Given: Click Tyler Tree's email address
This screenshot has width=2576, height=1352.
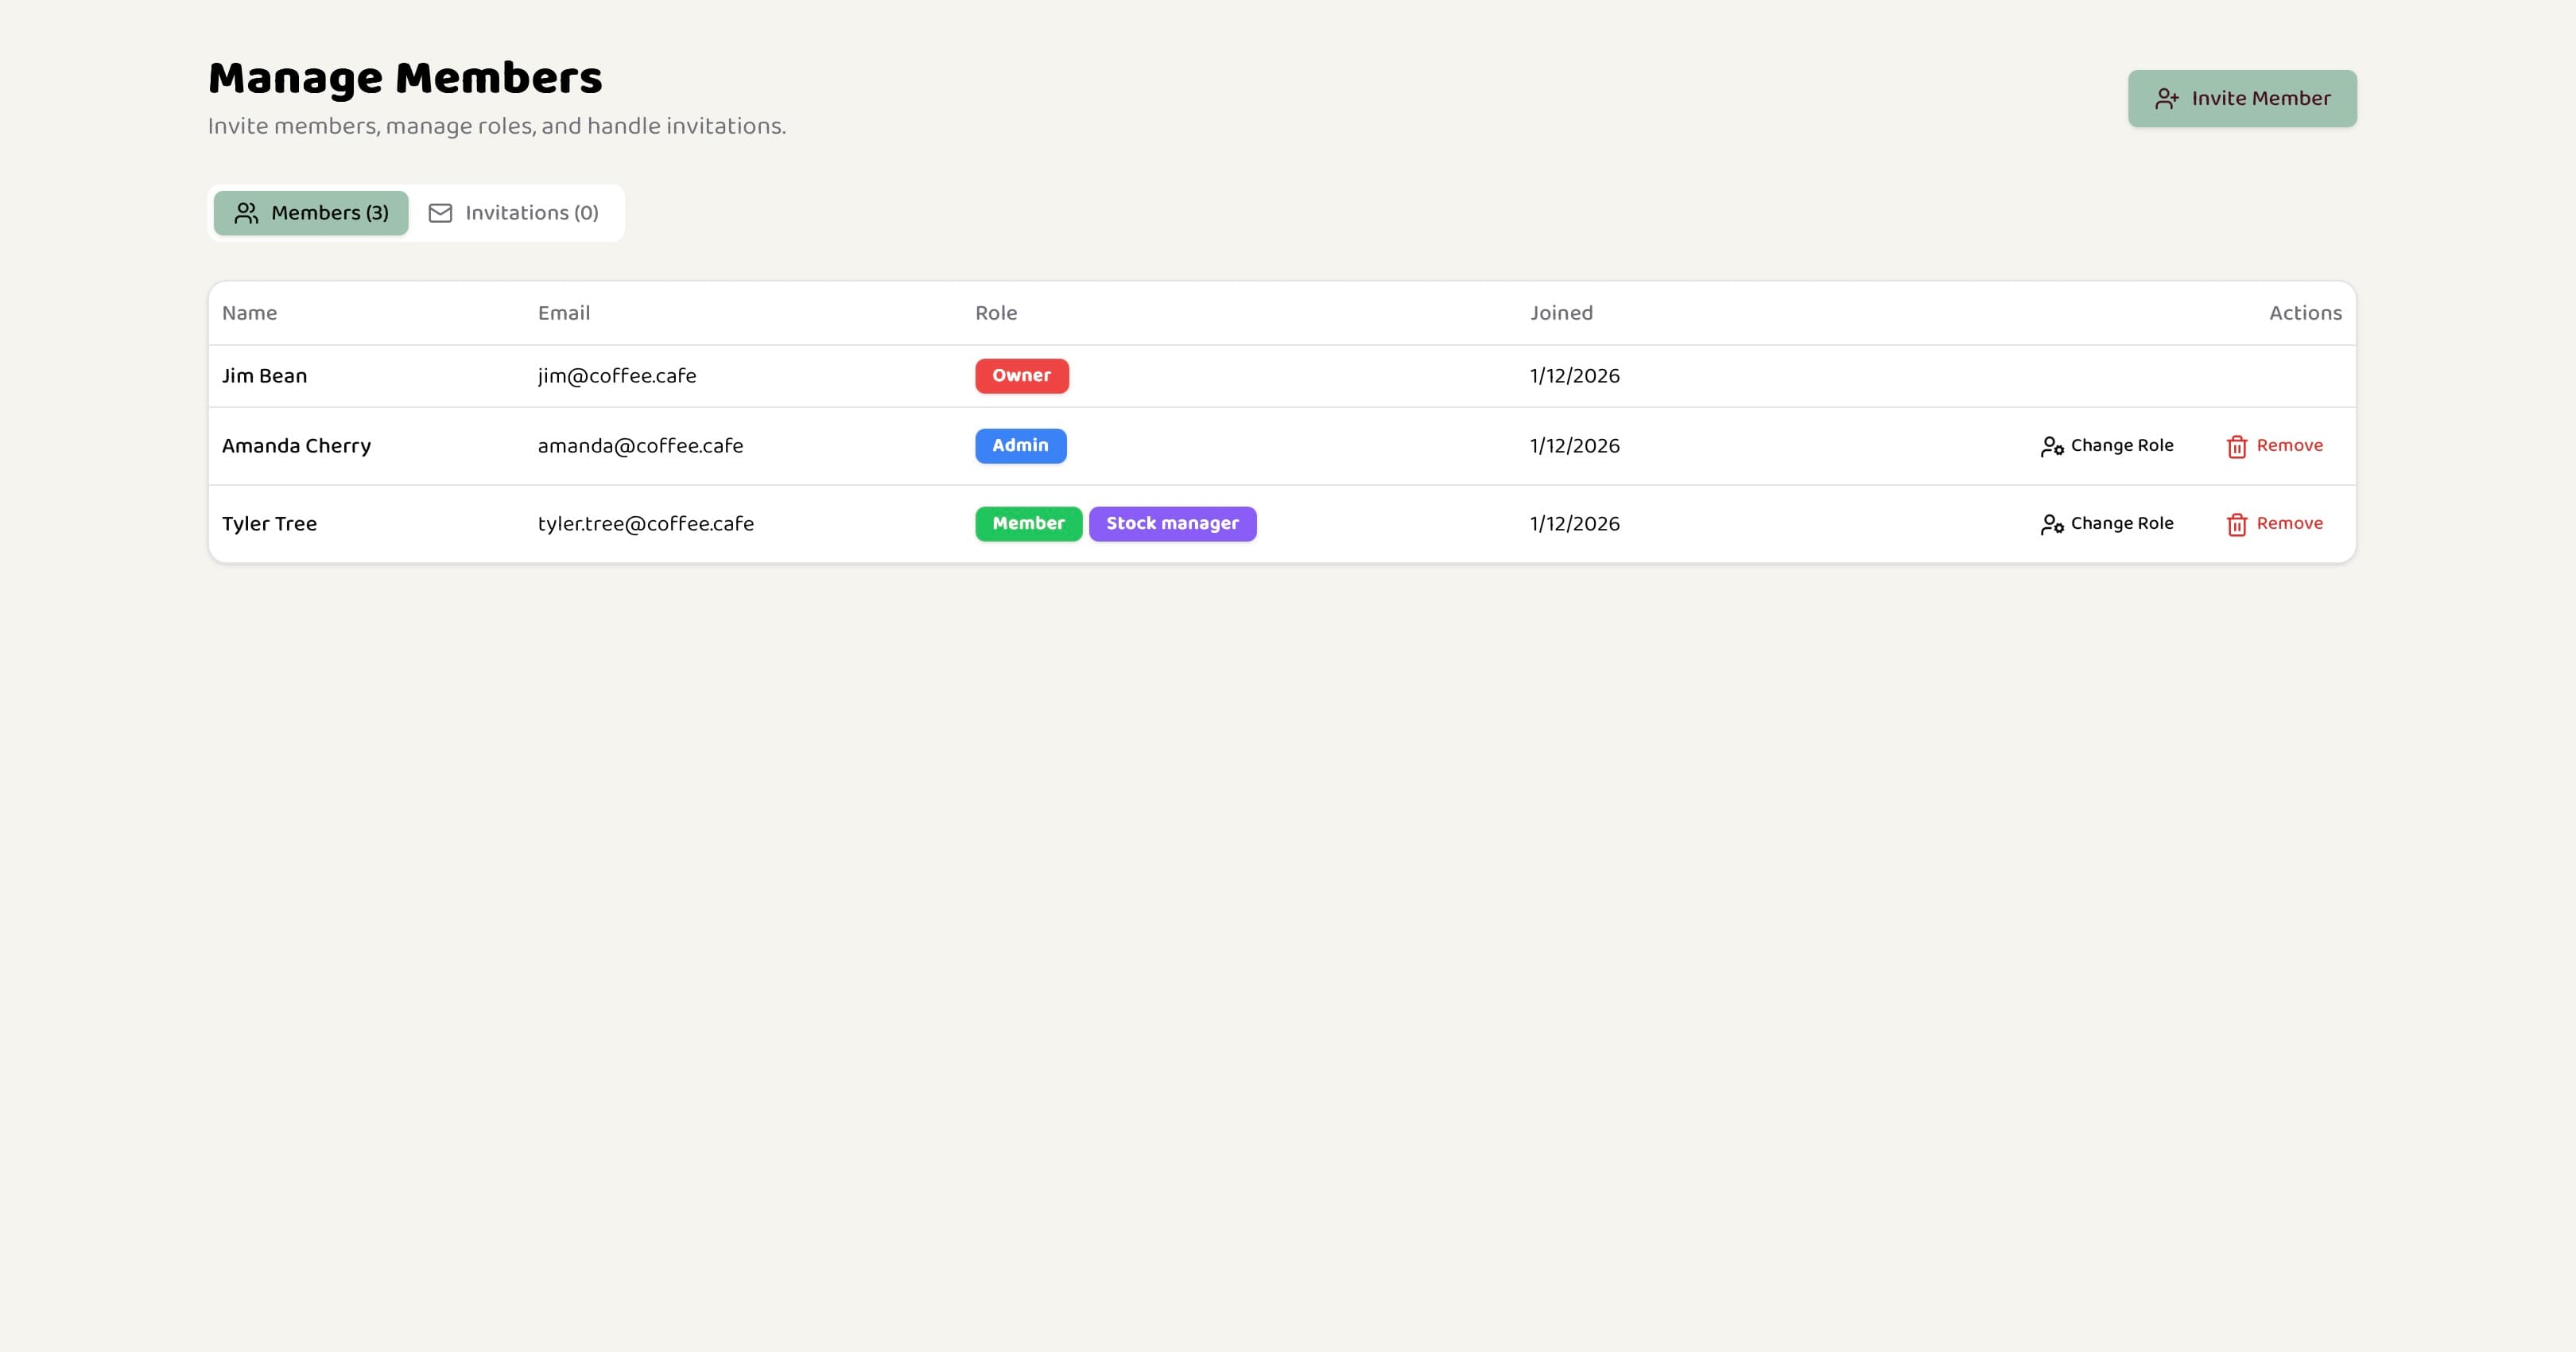Looking at the screenshot, I should 646,523.
